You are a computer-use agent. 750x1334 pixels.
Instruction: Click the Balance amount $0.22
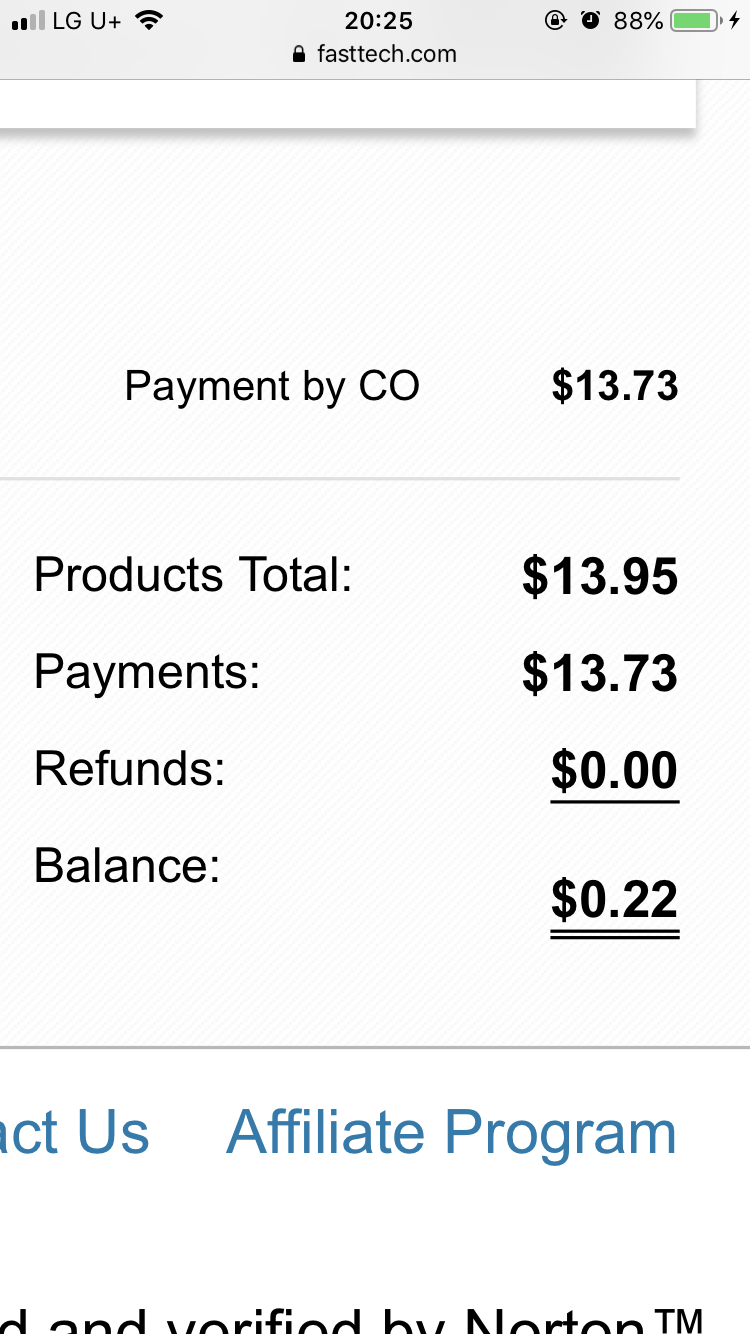[x=614, y=899]
